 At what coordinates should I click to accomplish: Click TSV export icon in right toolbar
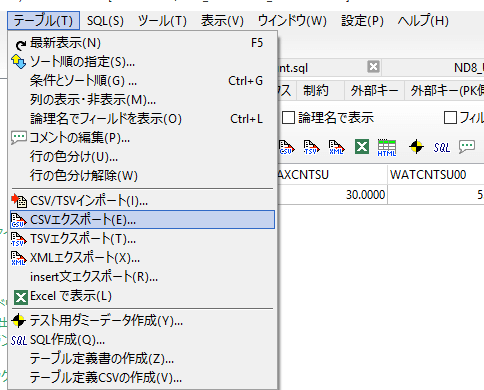[x=311, y=147]
